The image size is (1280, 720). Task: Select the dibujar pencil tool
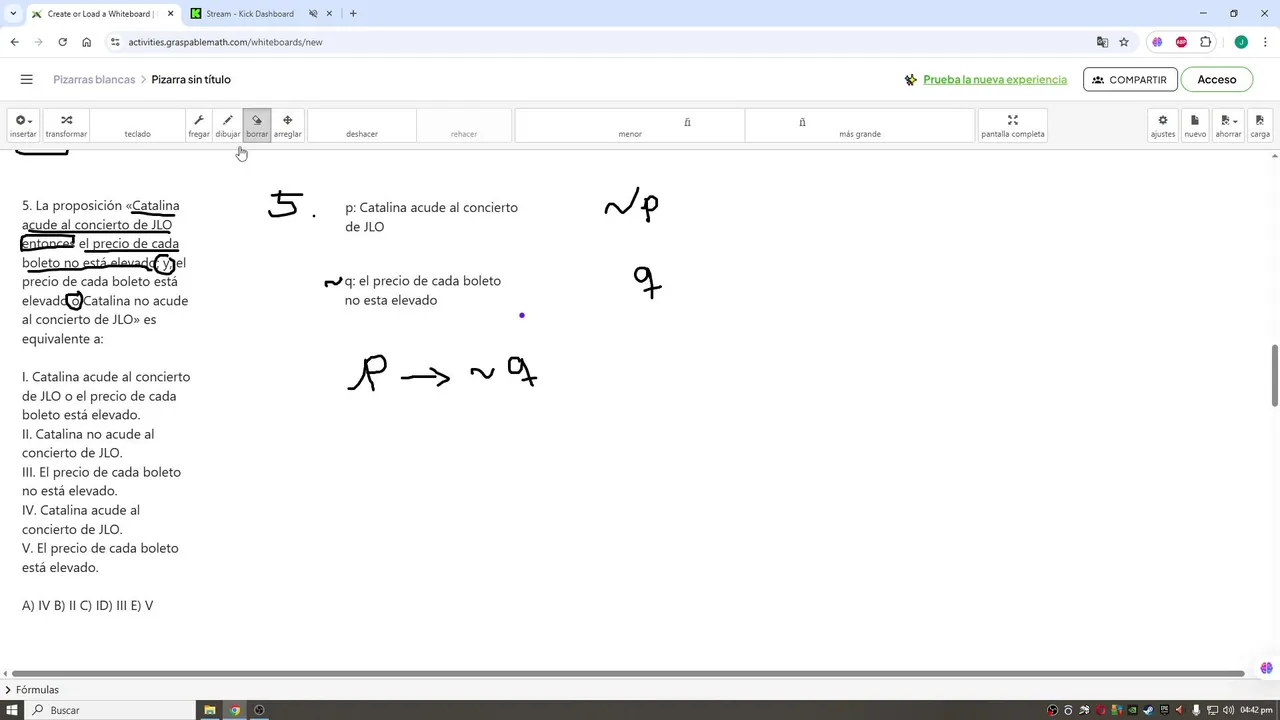(228, 126)
